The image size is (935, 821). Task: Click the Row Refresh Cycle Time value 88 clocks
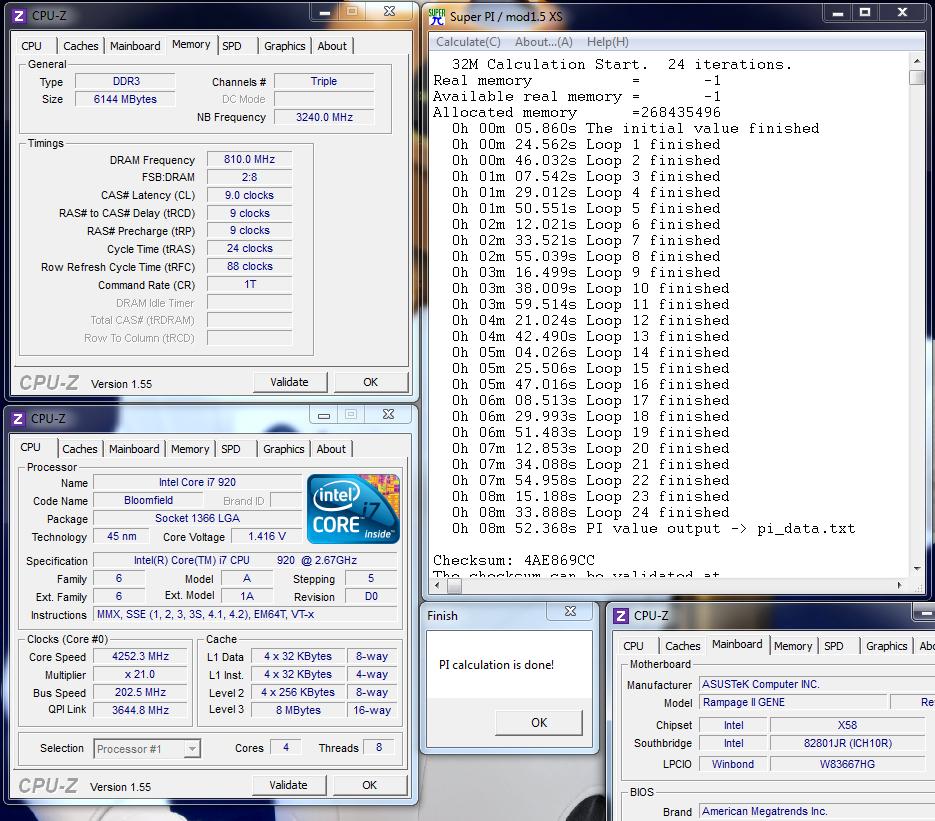pos(249,267)
